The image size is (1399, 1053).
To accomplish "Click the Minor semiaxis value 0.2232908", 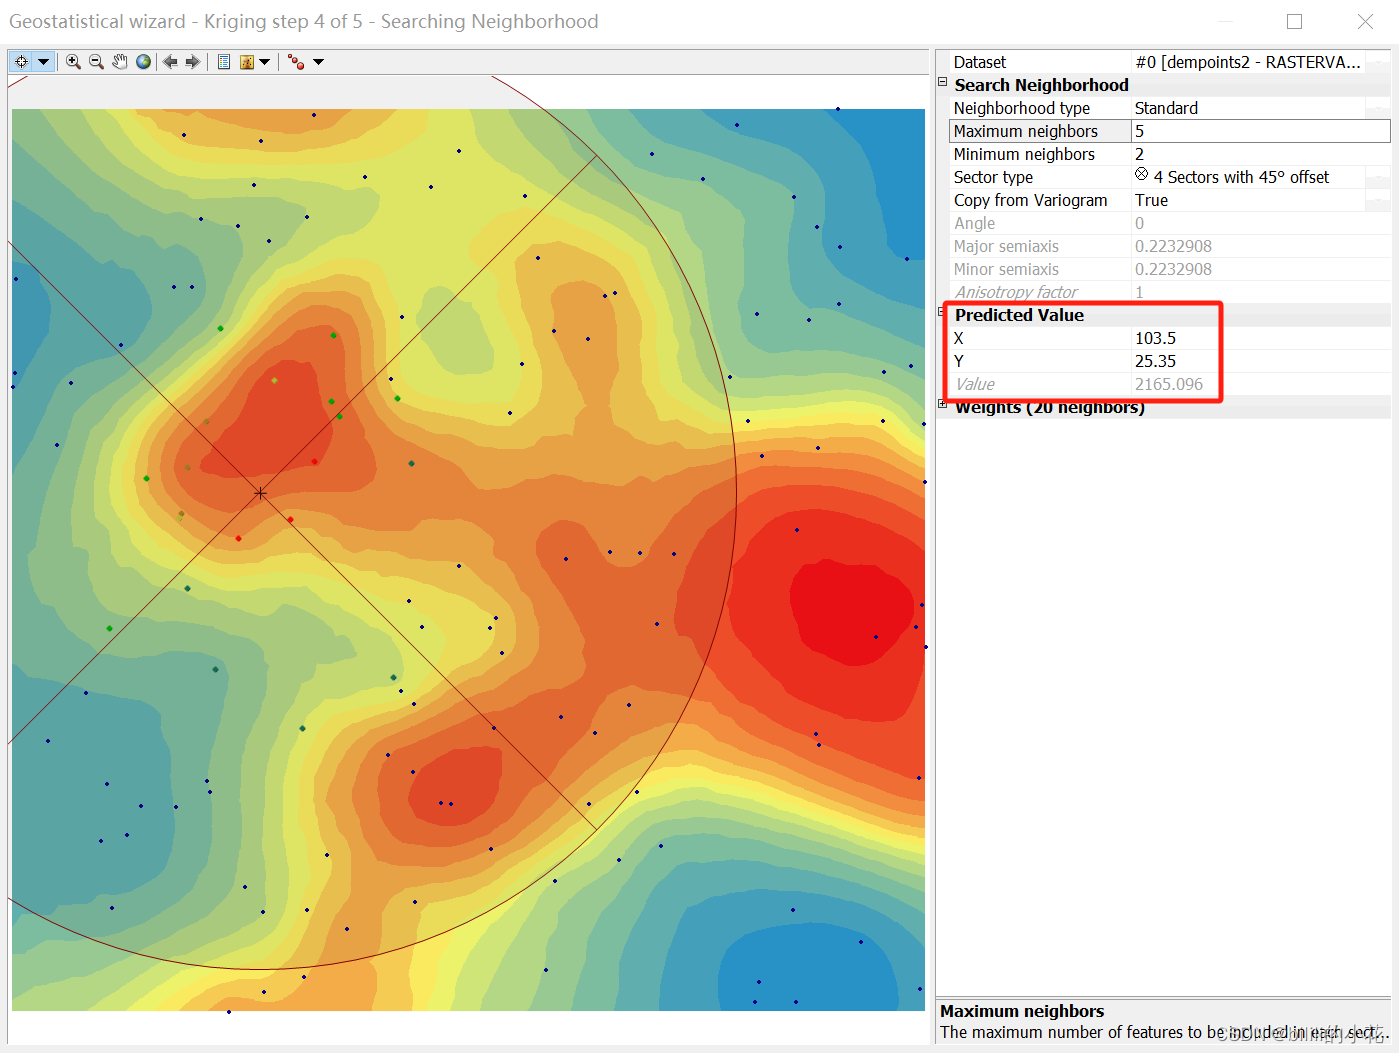I will 1173,269.
